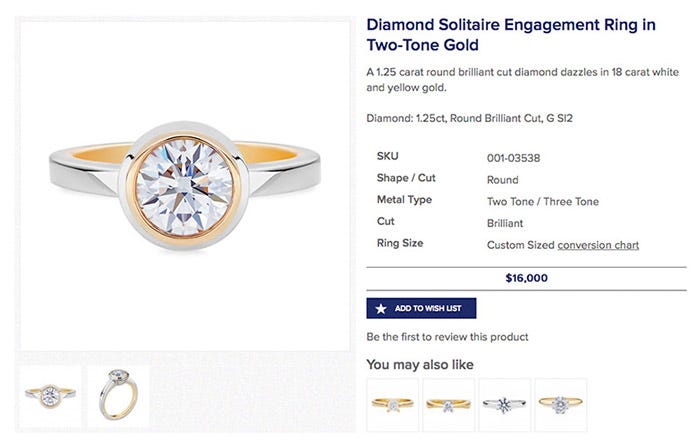The width and height of the screenshot is (700, 448).
Task: Open the second 'You may also like' ring
Action: tap(449, 404)
